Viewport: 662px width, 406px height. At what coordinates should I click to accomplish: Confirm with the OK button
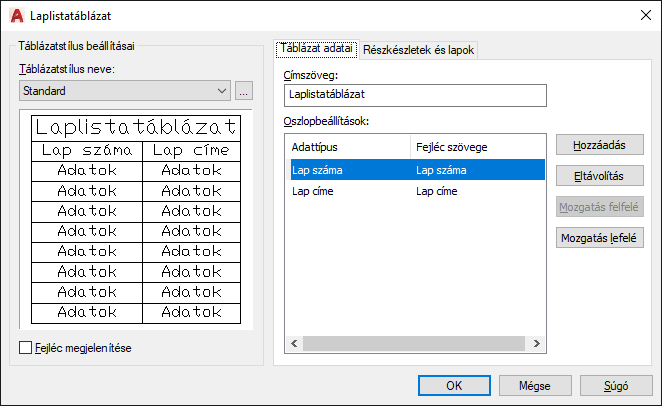tap(454, 384)
